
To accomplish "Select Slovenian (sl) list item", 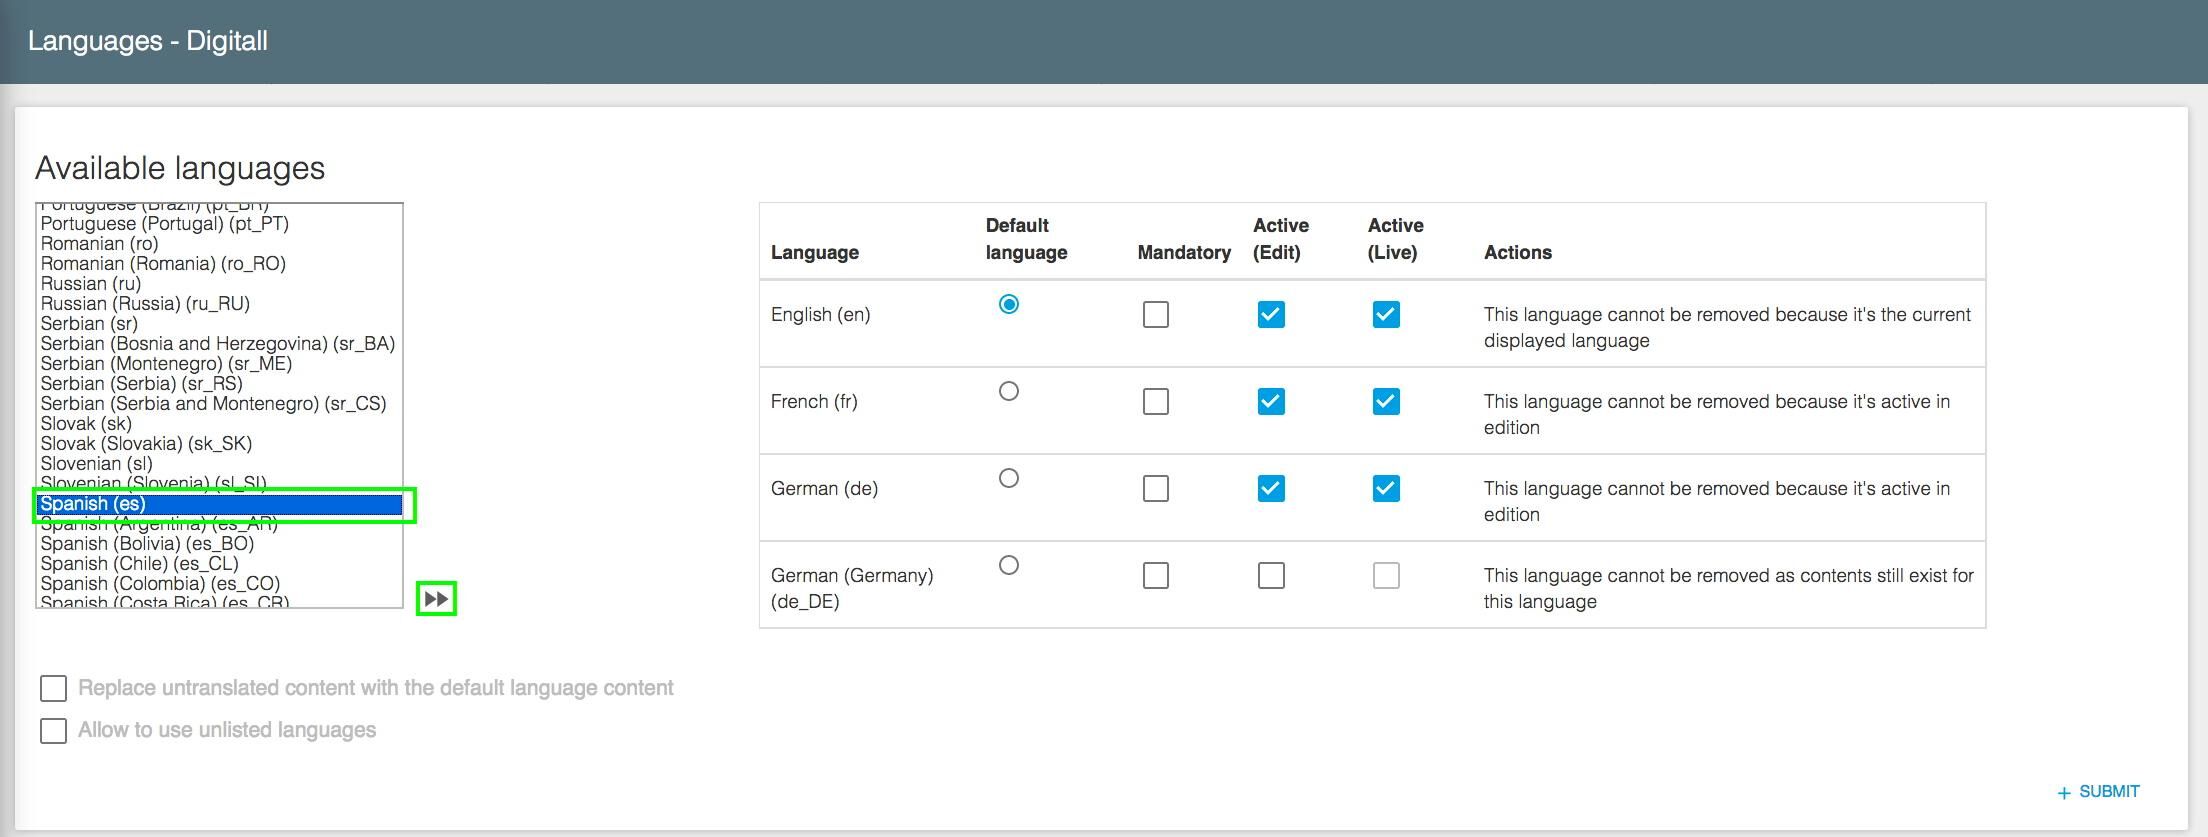I will coord(220,464).
